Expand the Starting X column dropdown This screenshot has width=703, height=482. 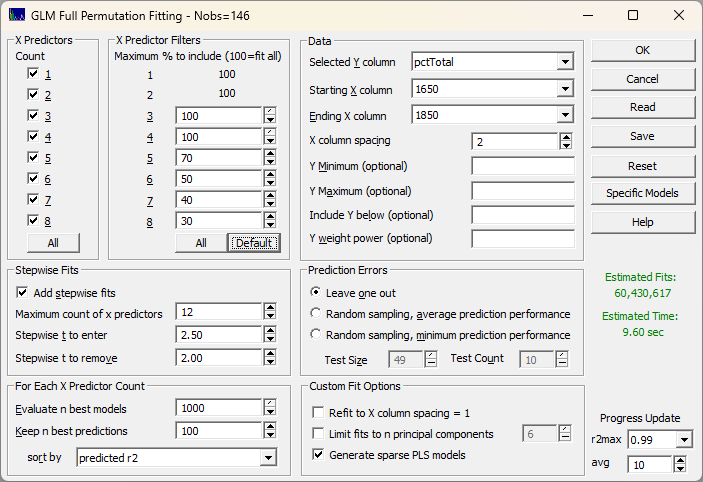pos(566,89)
